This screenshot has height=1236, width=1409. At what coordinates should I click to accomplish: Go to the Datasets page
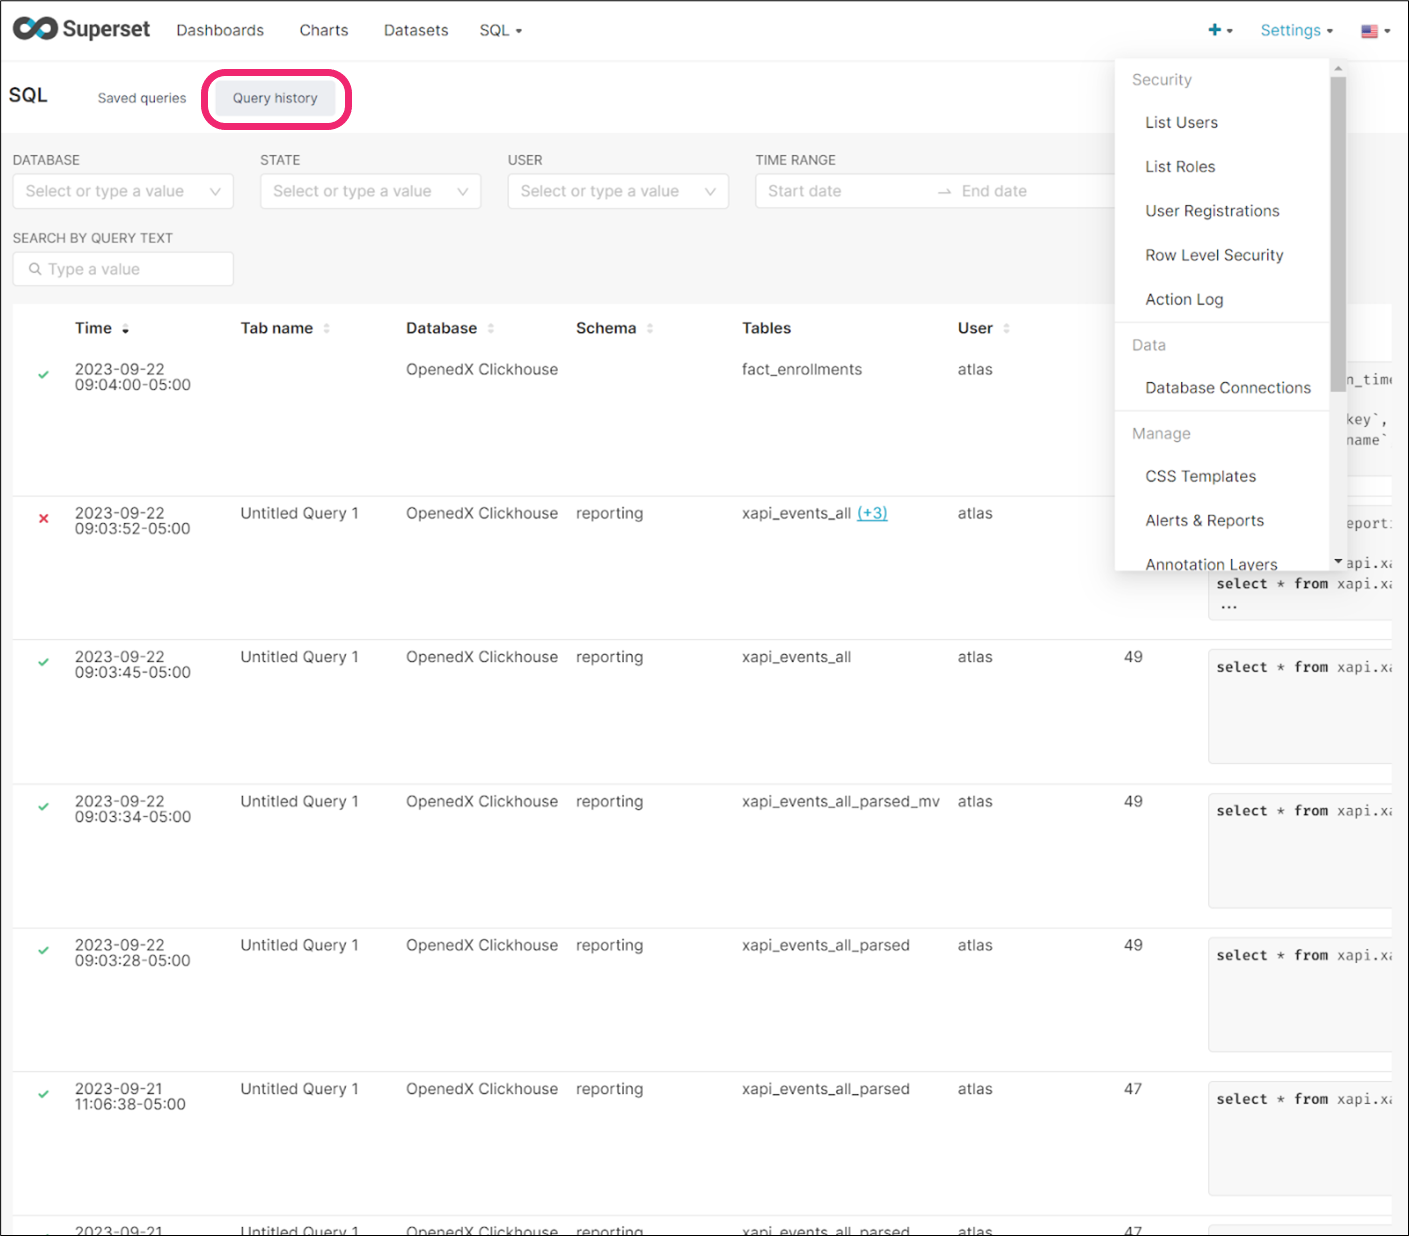416,31
